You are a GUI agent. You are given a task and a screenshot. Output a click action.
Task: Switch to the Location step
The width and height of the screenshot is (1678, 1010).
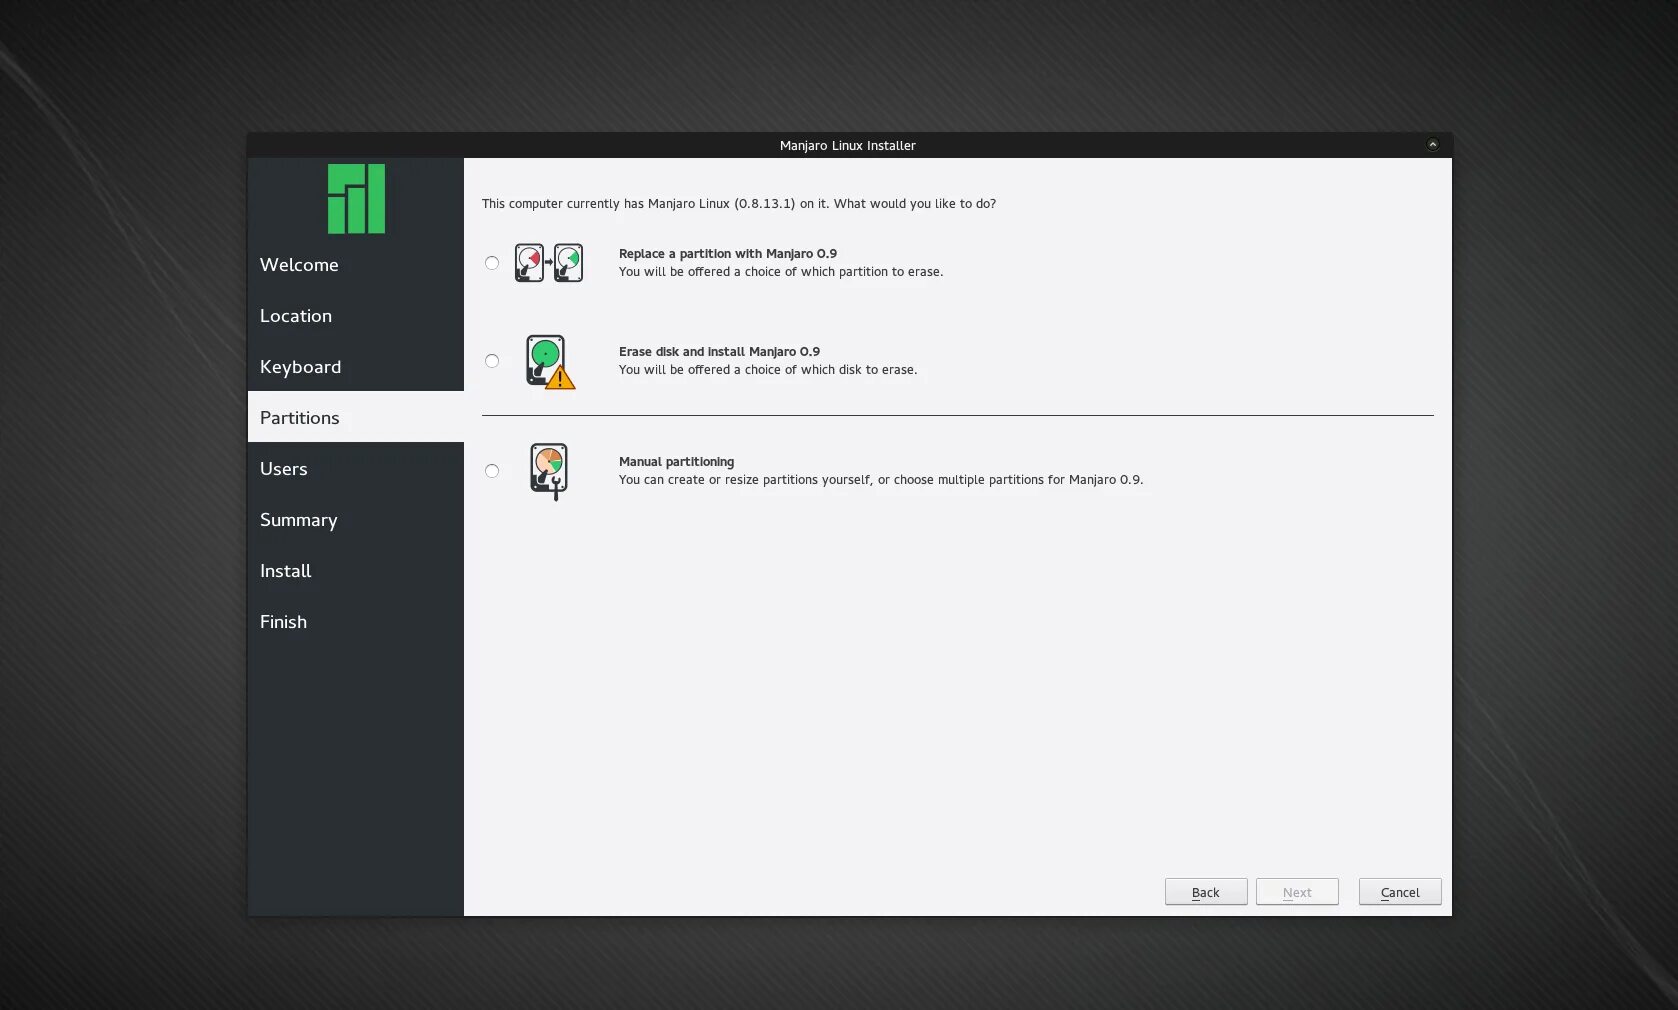(x=296, y=316)
